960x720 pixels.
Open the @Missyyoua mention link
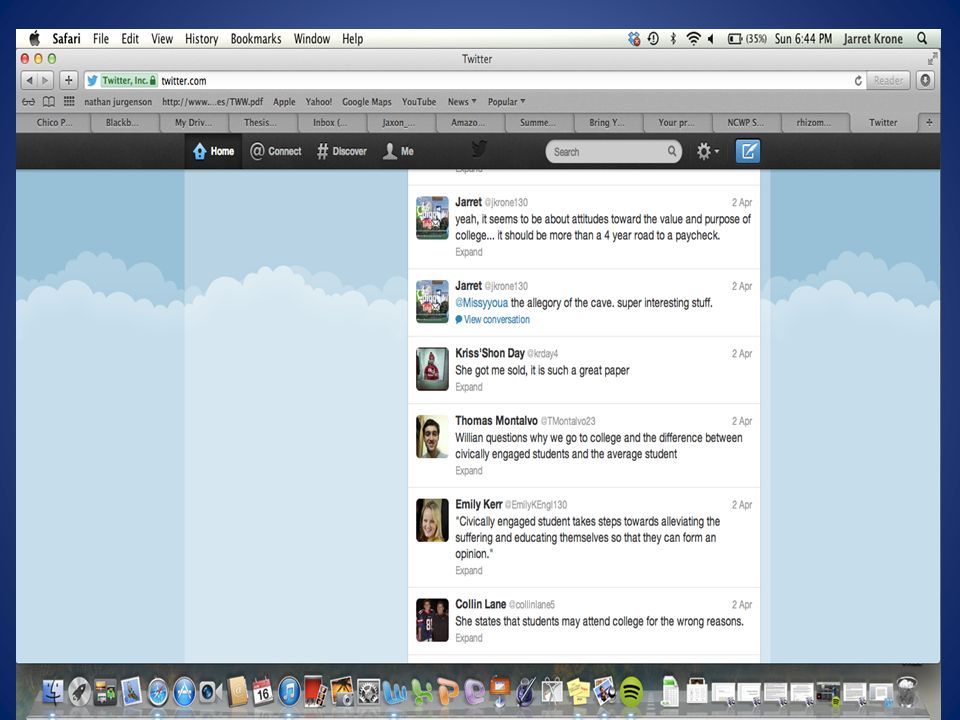point(481,302)
